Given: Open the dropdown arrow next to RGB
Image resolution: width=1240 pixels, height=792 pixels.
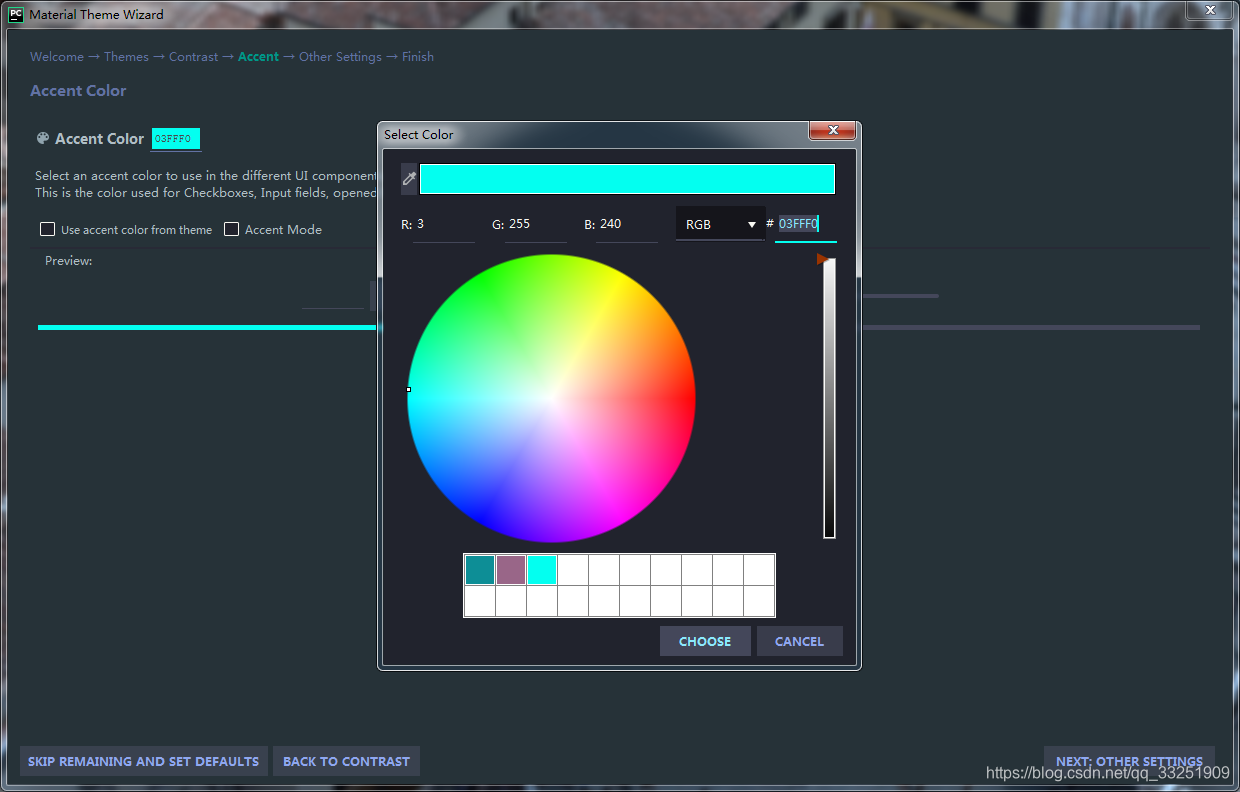Looking at the screenshot, I should pyautogui.click(x=751, y=223).
